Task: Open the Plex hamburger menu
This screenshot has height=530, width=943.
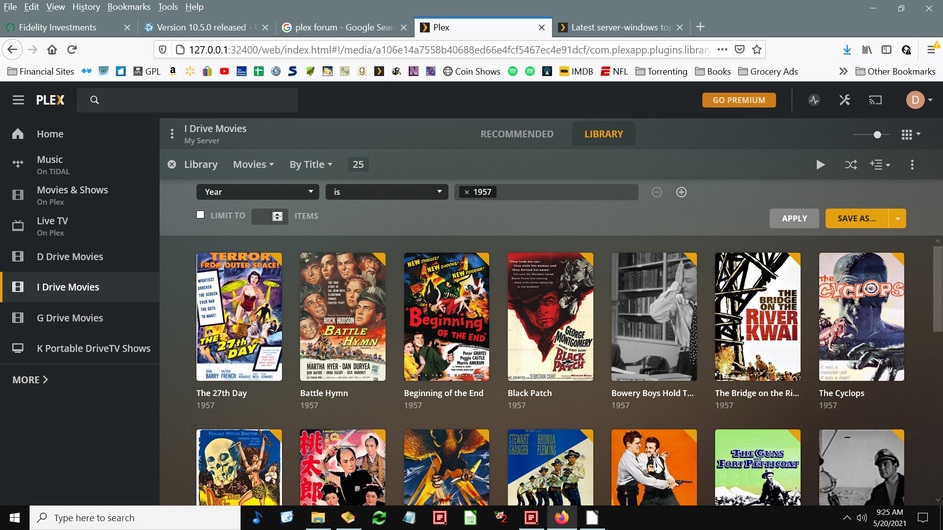Action: coord(18,100)
